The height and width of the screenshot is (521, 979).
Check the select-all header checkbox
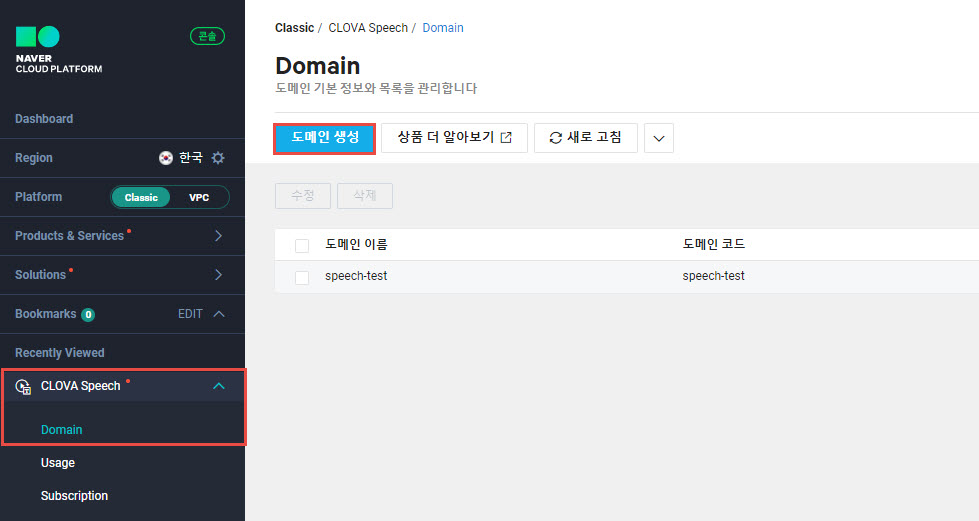click(302, 246)
